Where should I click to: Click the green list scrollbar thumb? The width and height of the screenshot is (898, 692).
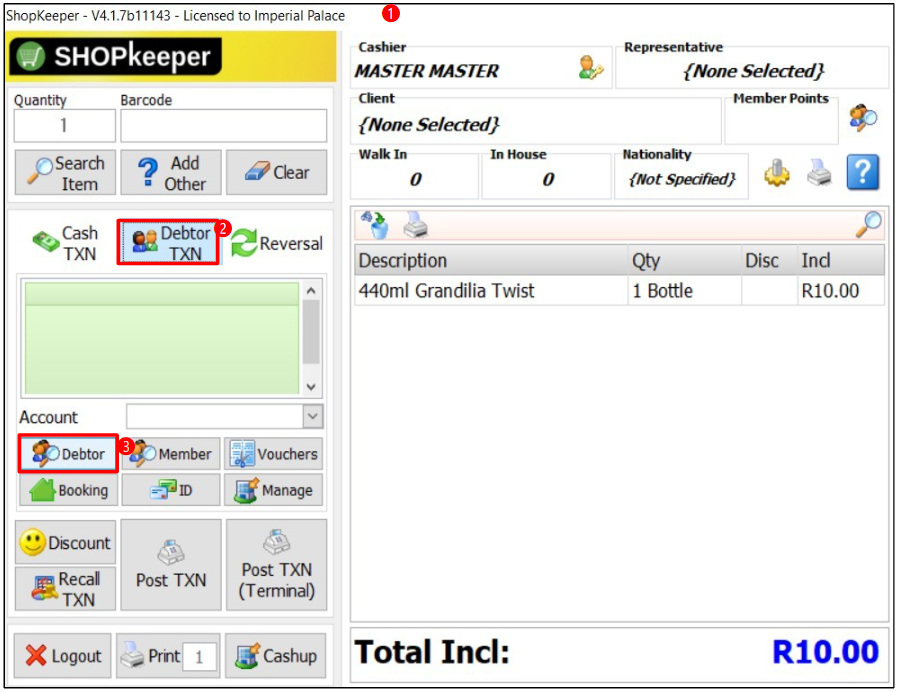click(311, 332)
